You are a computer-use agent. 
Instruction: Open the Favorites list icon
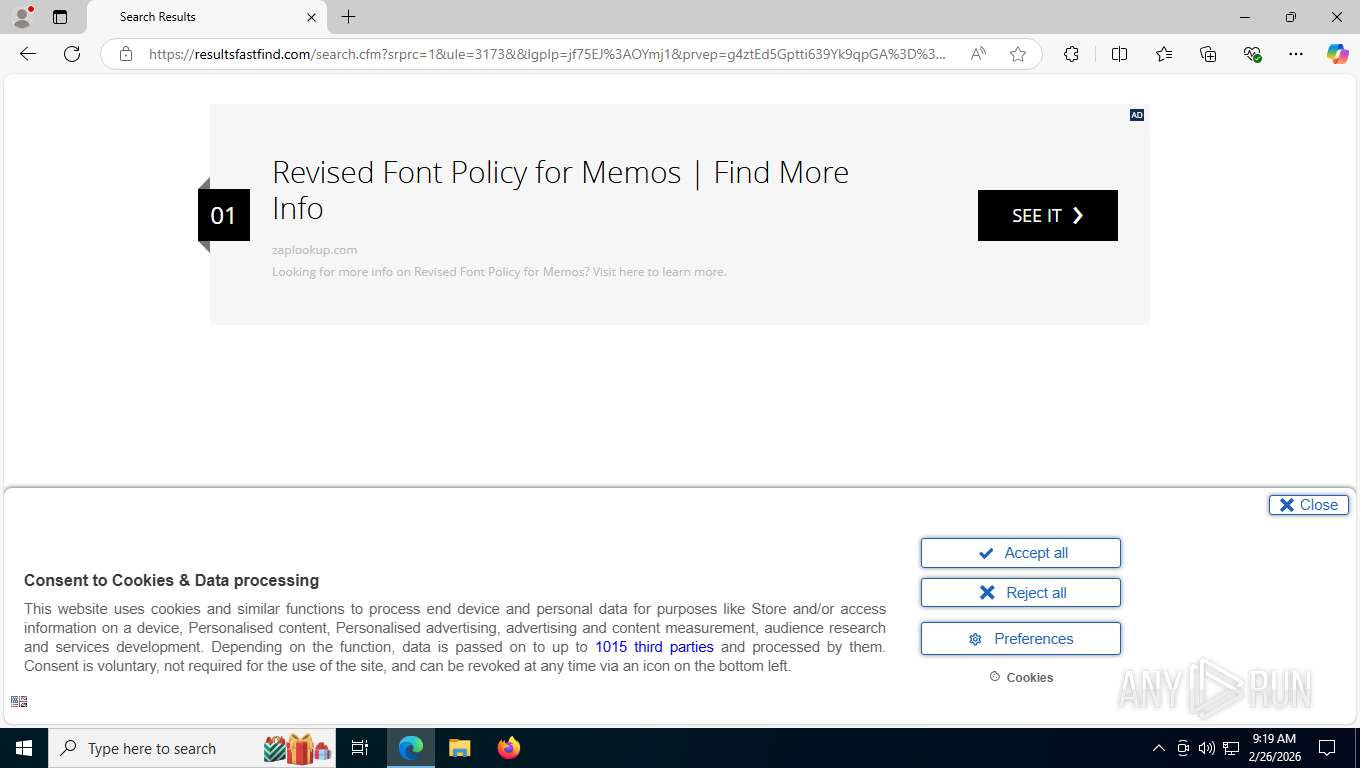point(1164,54)
